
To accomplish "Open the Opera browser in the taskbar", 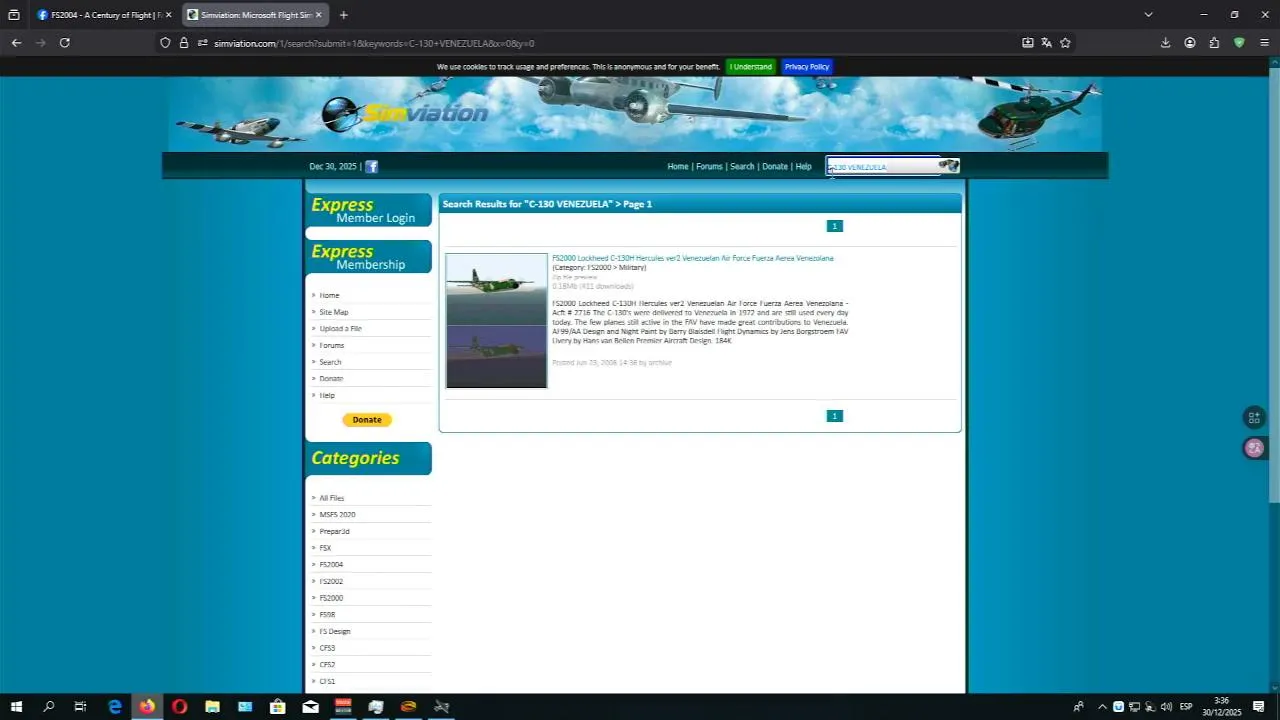I will coord(179,707).
